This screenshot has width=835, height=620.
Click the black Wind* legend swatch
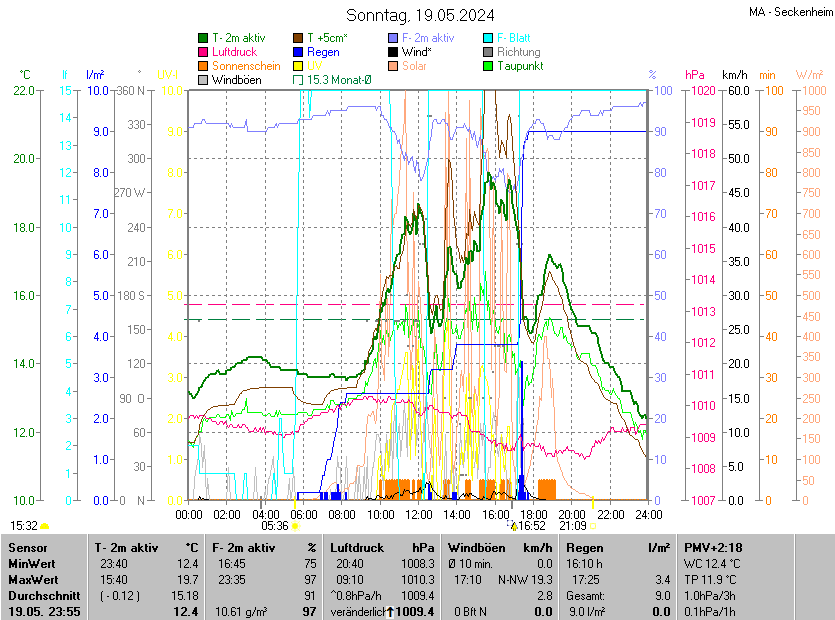point(393,52)
